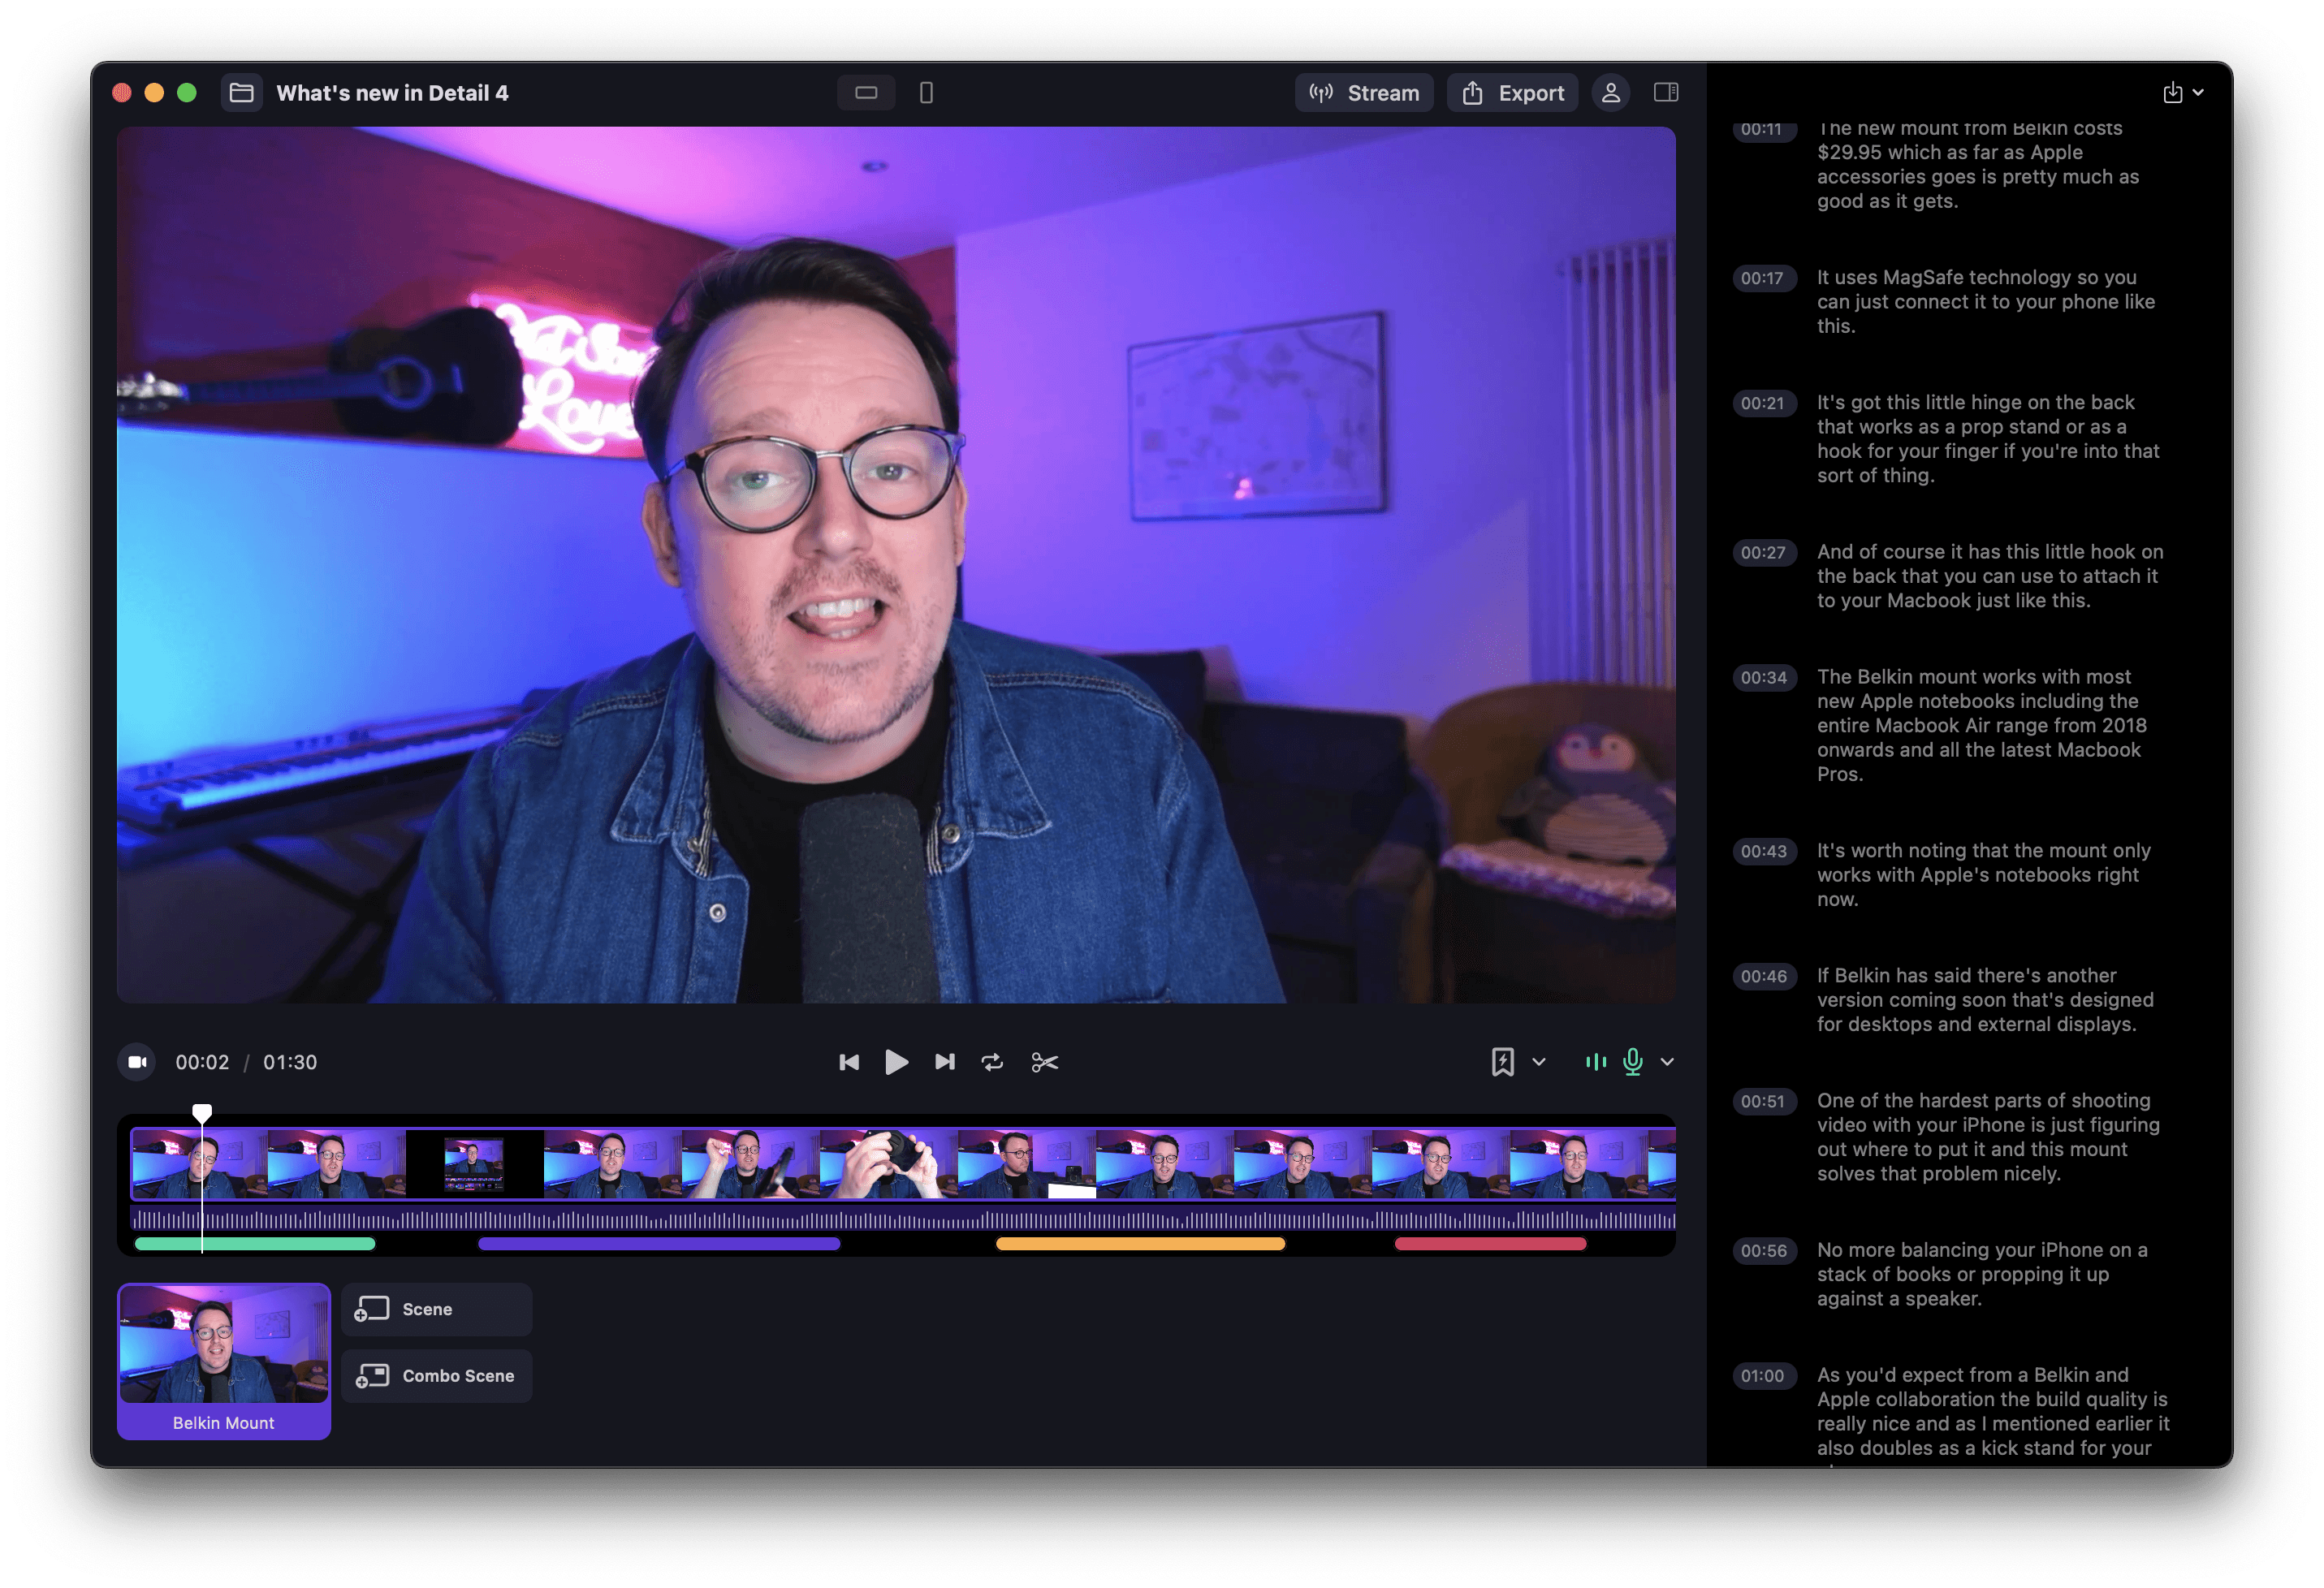
Task: Click the Export button
Action: [1512, 93]
